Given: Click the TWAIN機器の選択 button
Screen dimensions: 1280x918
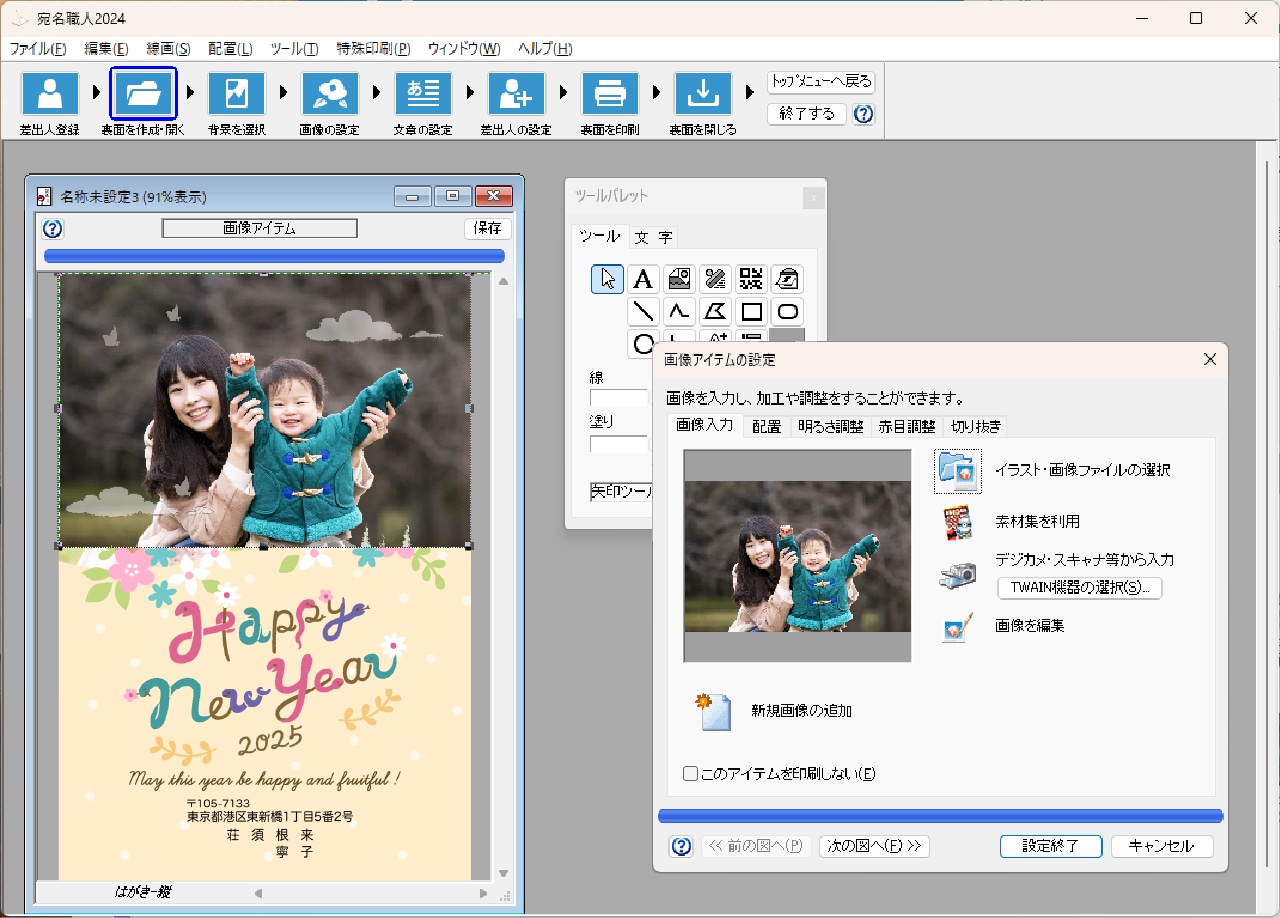Looking at the screenshot, I should pyautogui.click(x=1080, y=588).
